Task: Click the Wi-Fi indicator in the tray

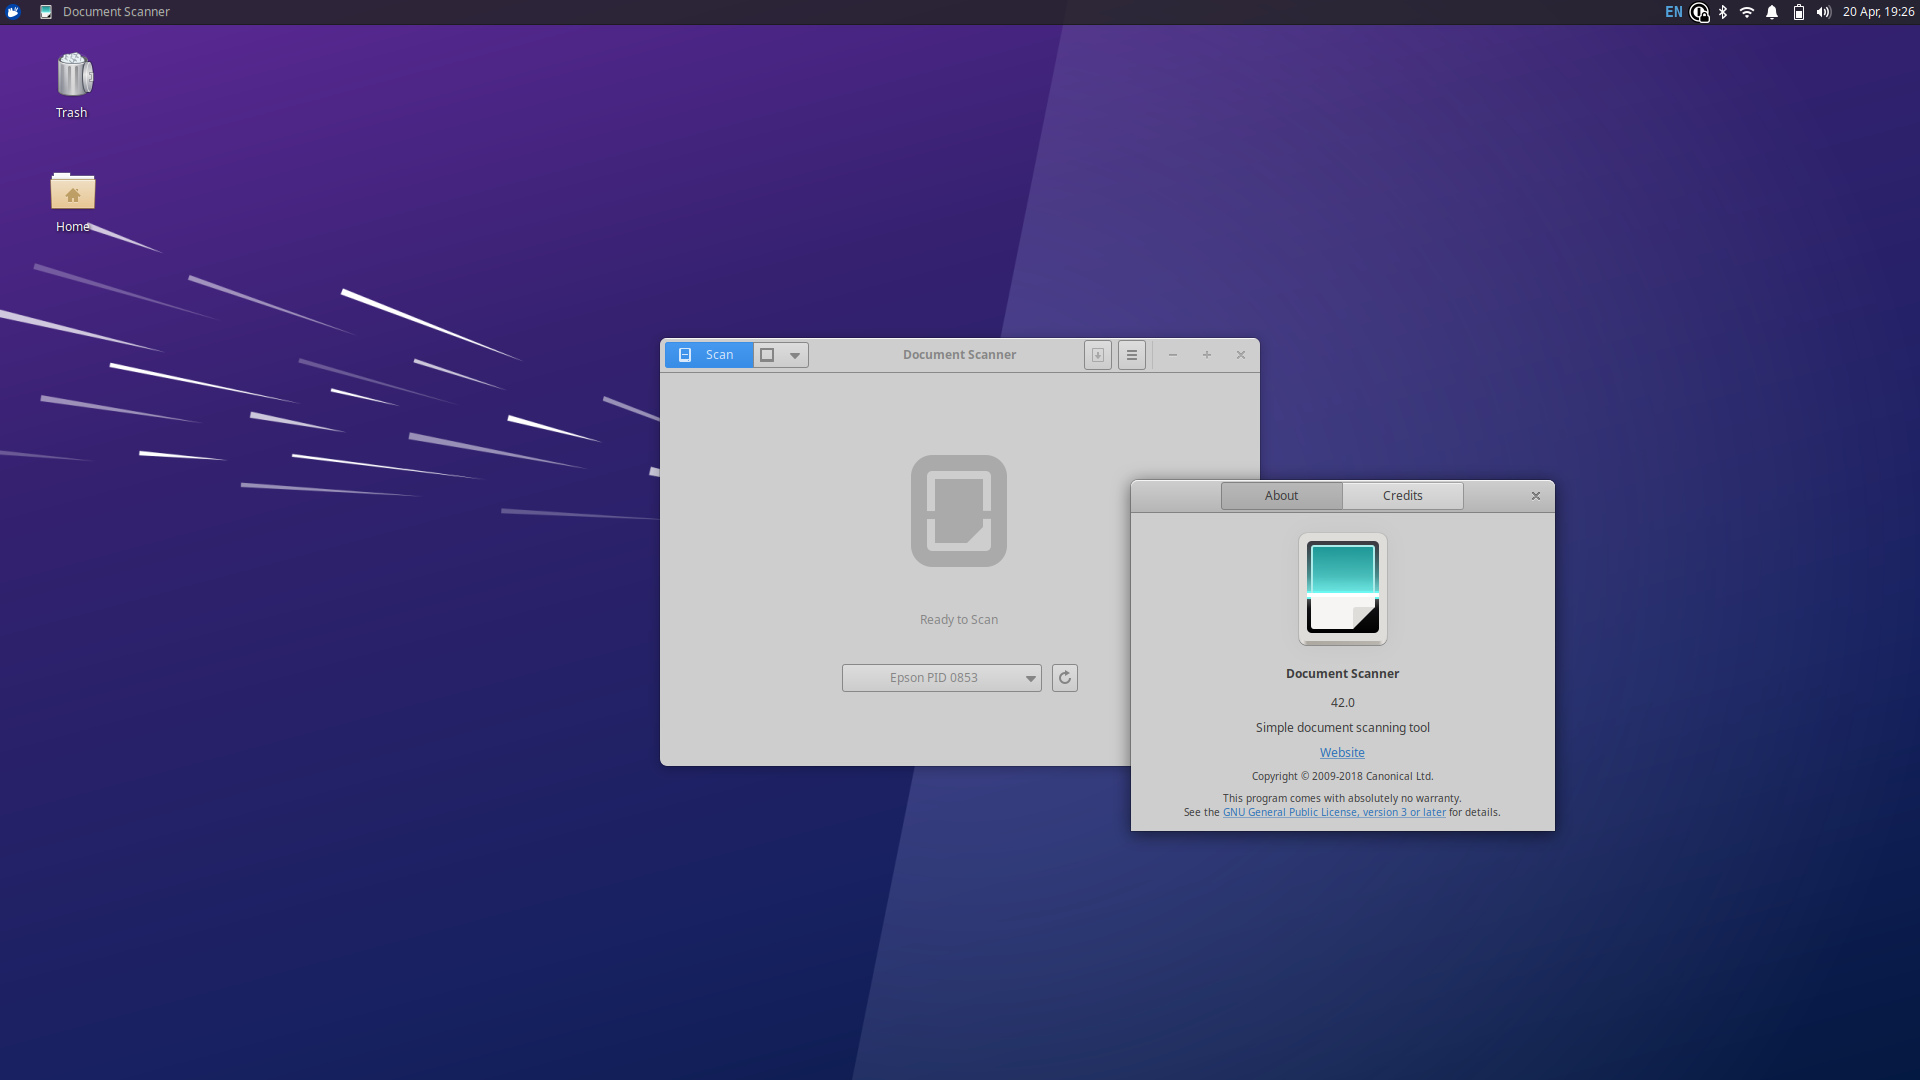Action: 1747,12
